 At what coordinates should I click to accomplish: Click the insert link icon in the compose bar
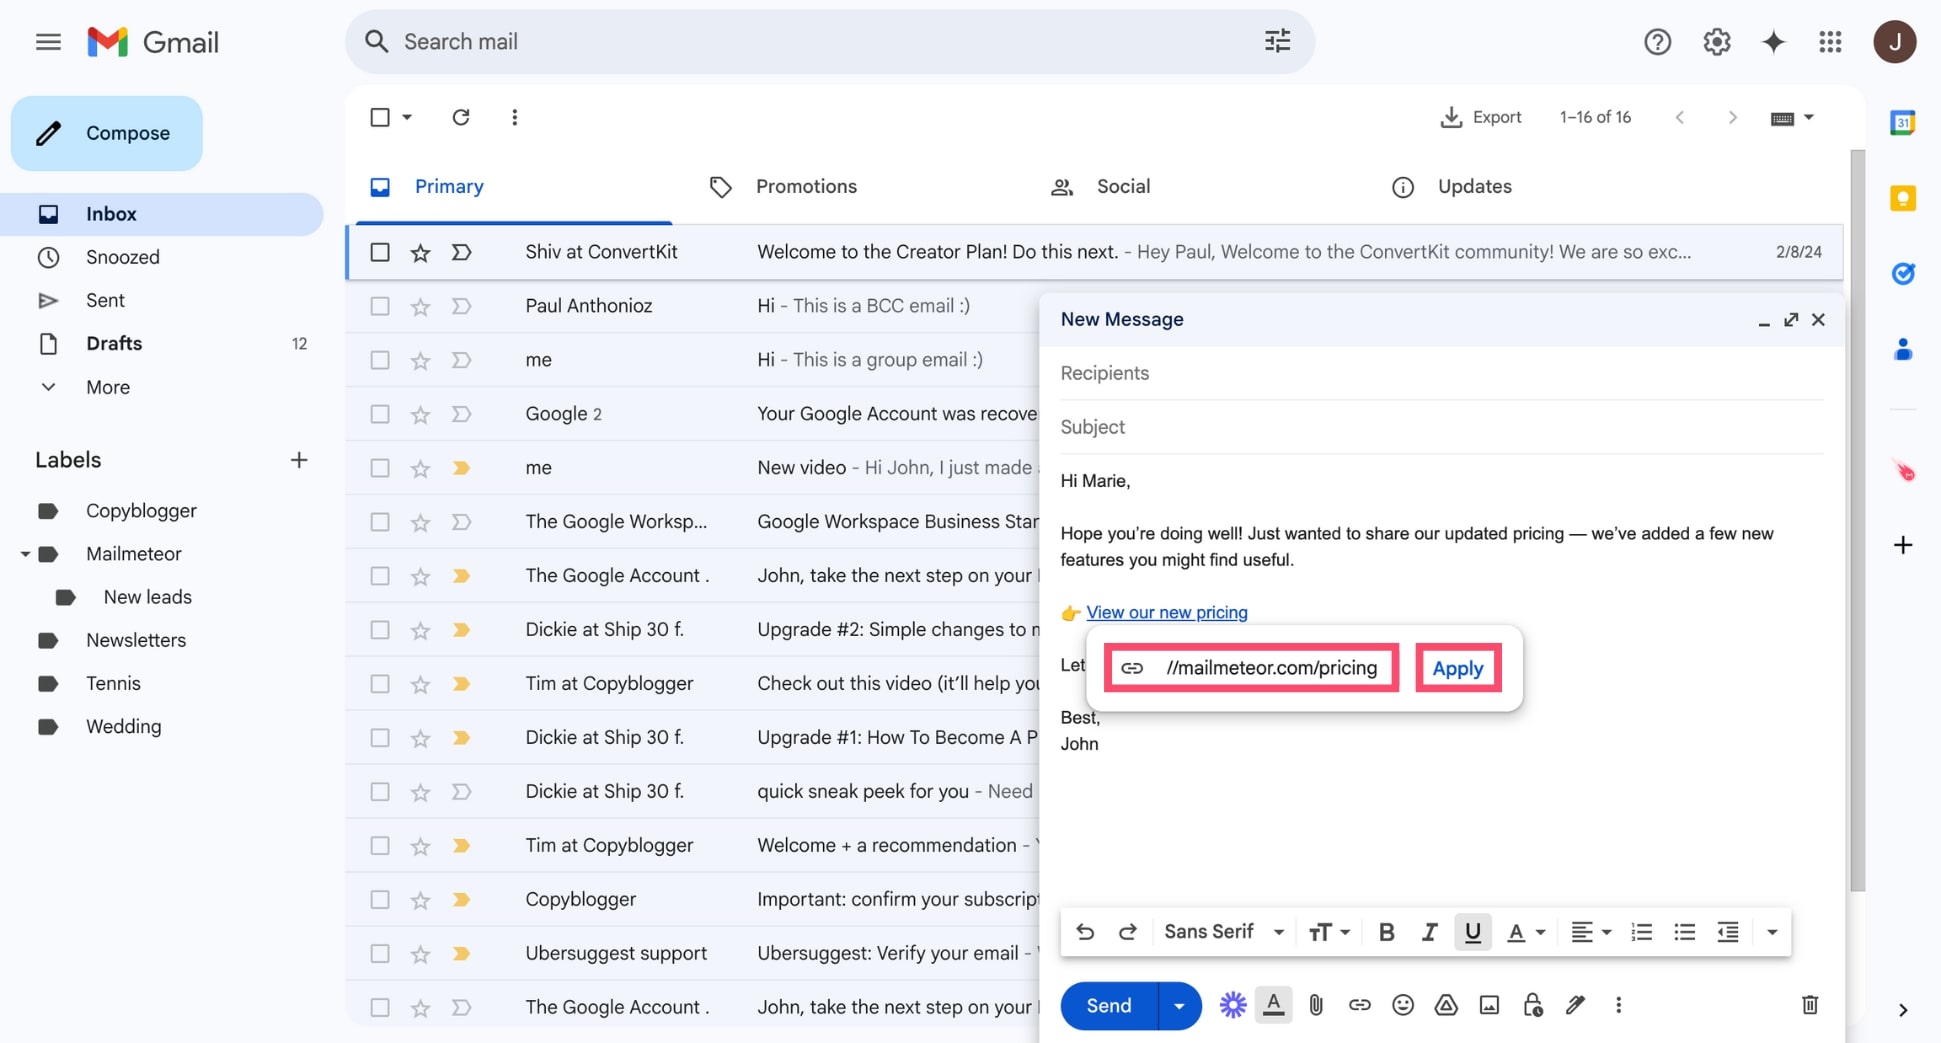coord(1359,1005)
